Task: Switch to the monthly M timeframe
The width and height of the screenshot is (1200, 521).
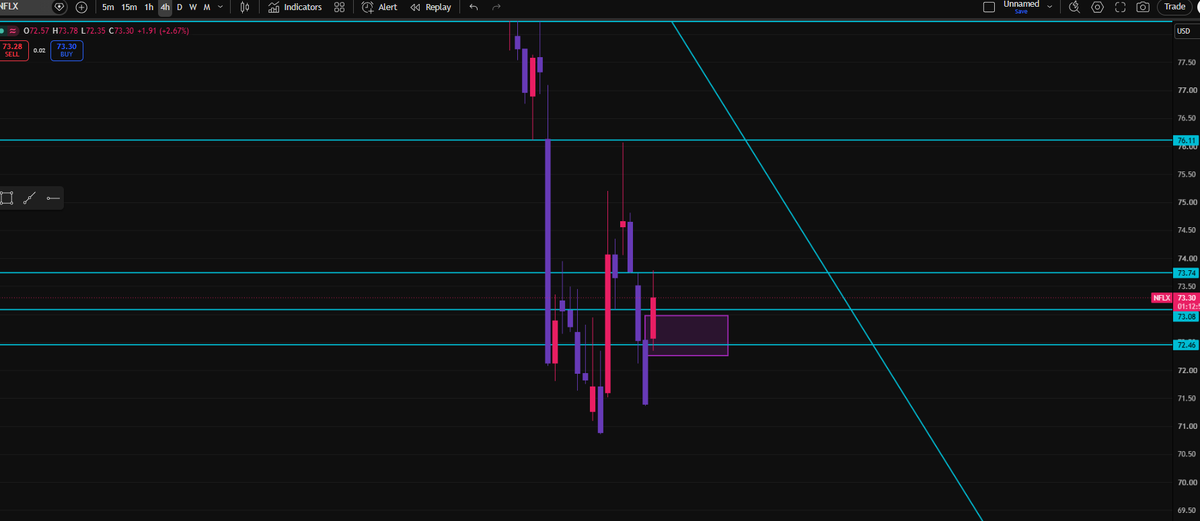Action: [206, 7]
